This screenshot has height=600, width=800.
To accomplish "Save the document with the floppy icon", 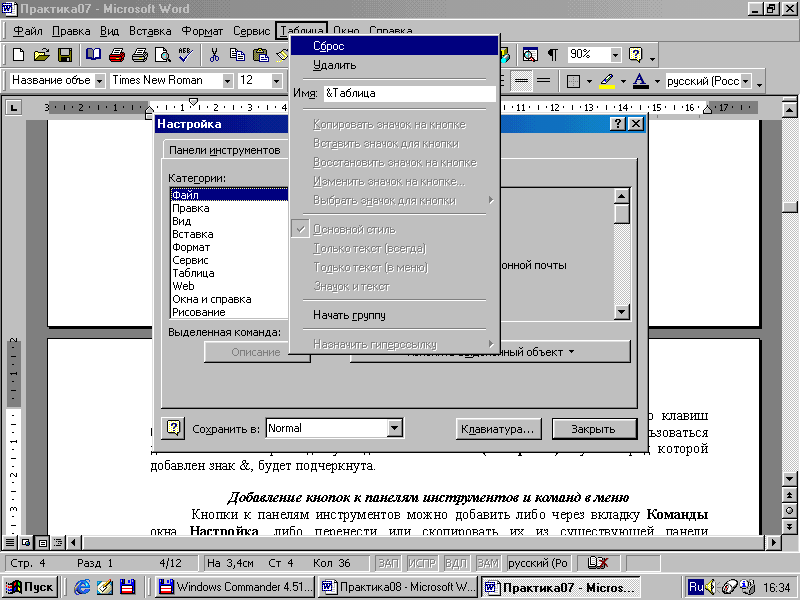I will pos(65,55).
